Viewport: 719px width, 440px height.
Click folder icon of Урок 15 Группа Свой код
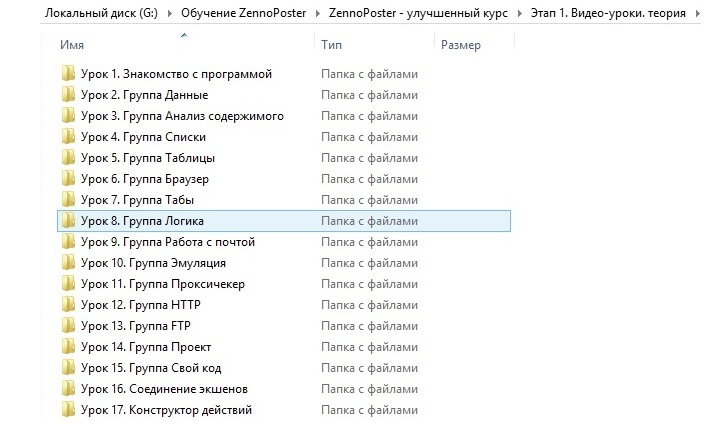(68, 368)
